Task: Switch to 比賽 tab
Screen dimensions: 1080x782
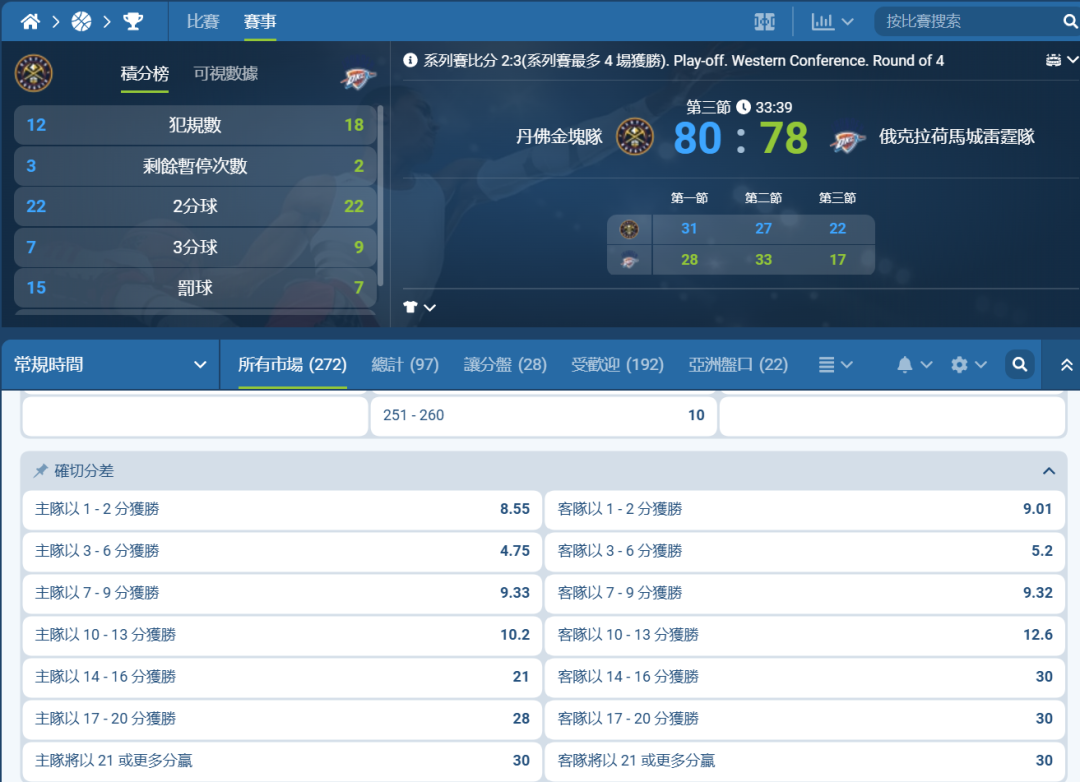Action: [202, 22]
